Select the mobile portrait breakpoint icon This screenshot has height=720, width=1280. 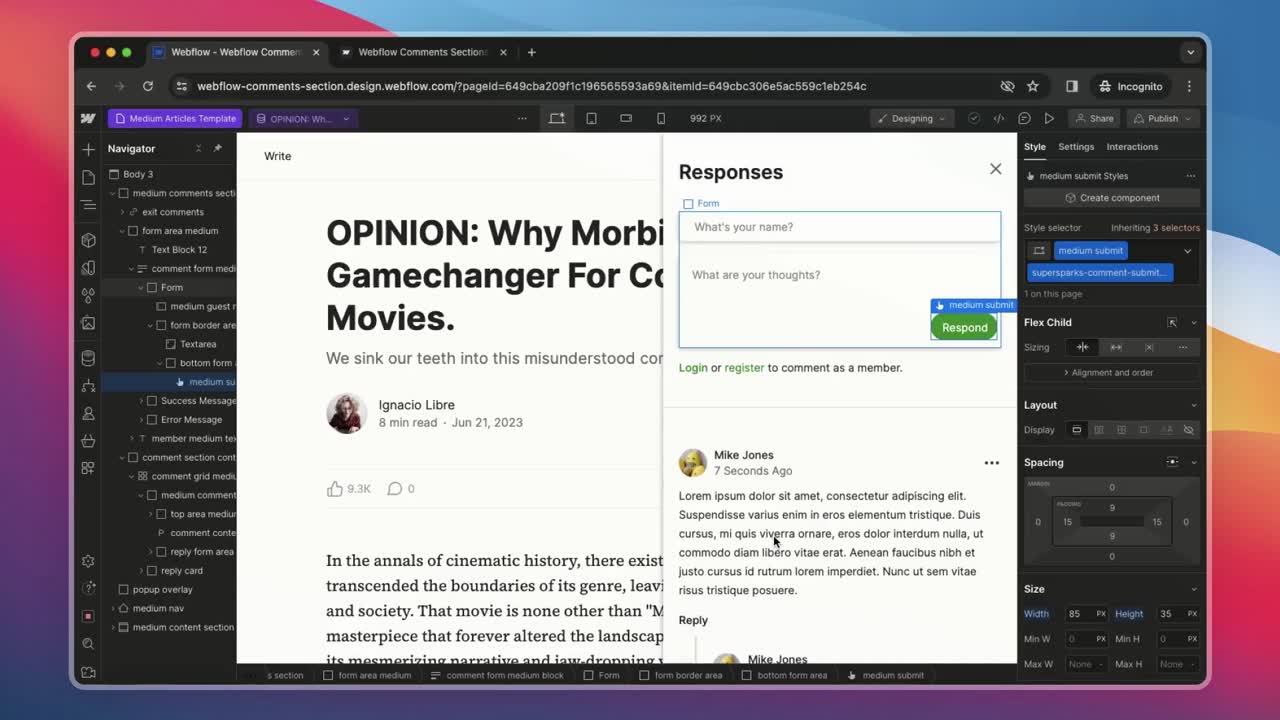(x=660, y=118)
